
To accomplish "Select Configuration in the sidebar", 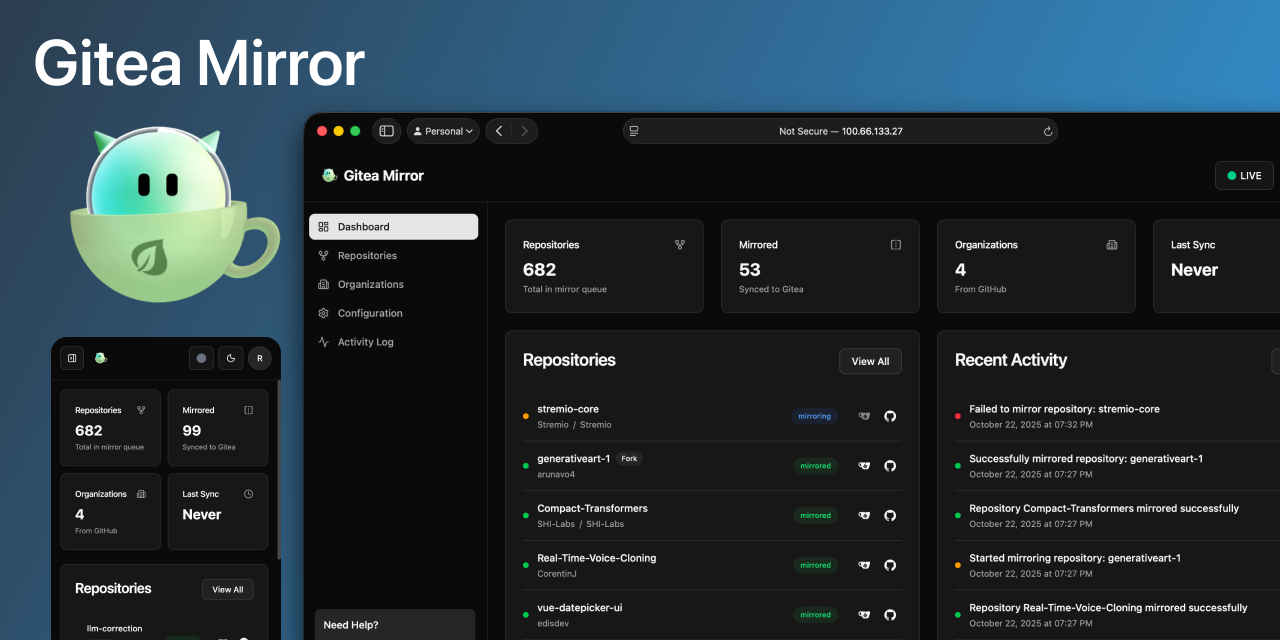I will click(369, 313).
